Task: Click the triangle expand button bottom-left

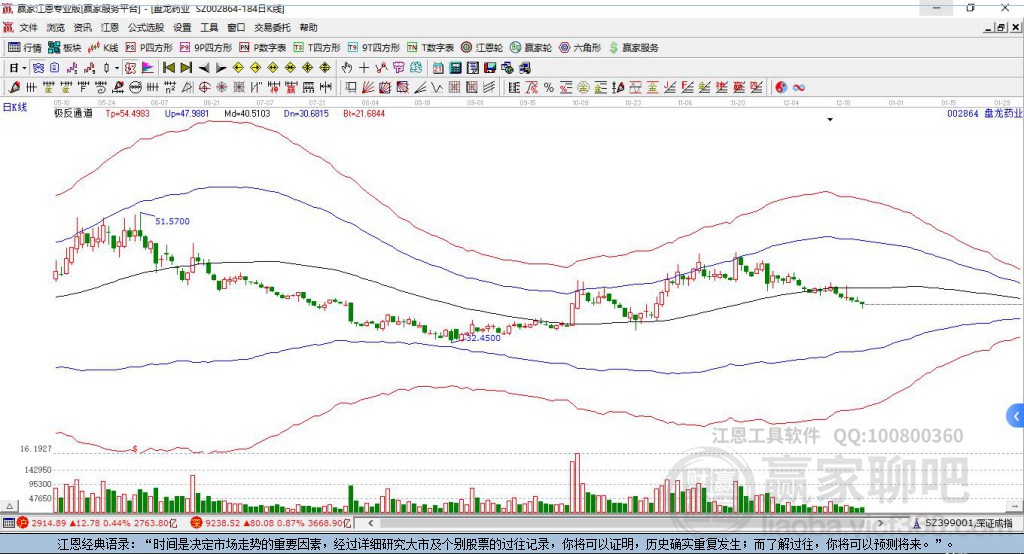Action: pyautogui.click(x=9, y=506)
